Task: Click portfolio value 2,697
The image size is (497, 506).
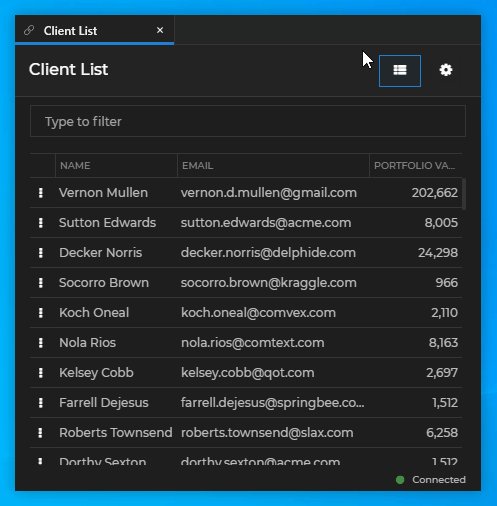Action: point(442,373)
